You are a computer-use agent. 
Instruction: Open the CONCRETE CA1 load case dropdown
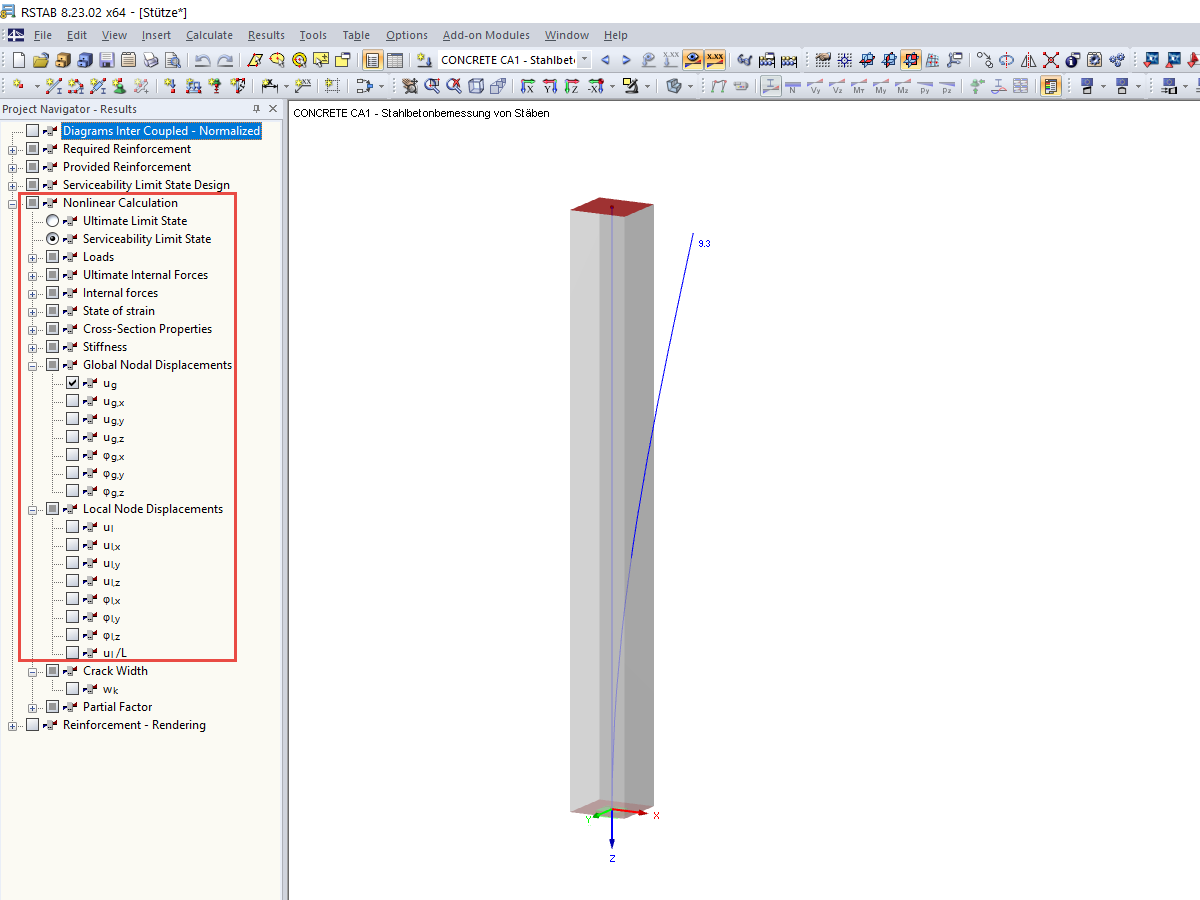click(x=584, y=60)
